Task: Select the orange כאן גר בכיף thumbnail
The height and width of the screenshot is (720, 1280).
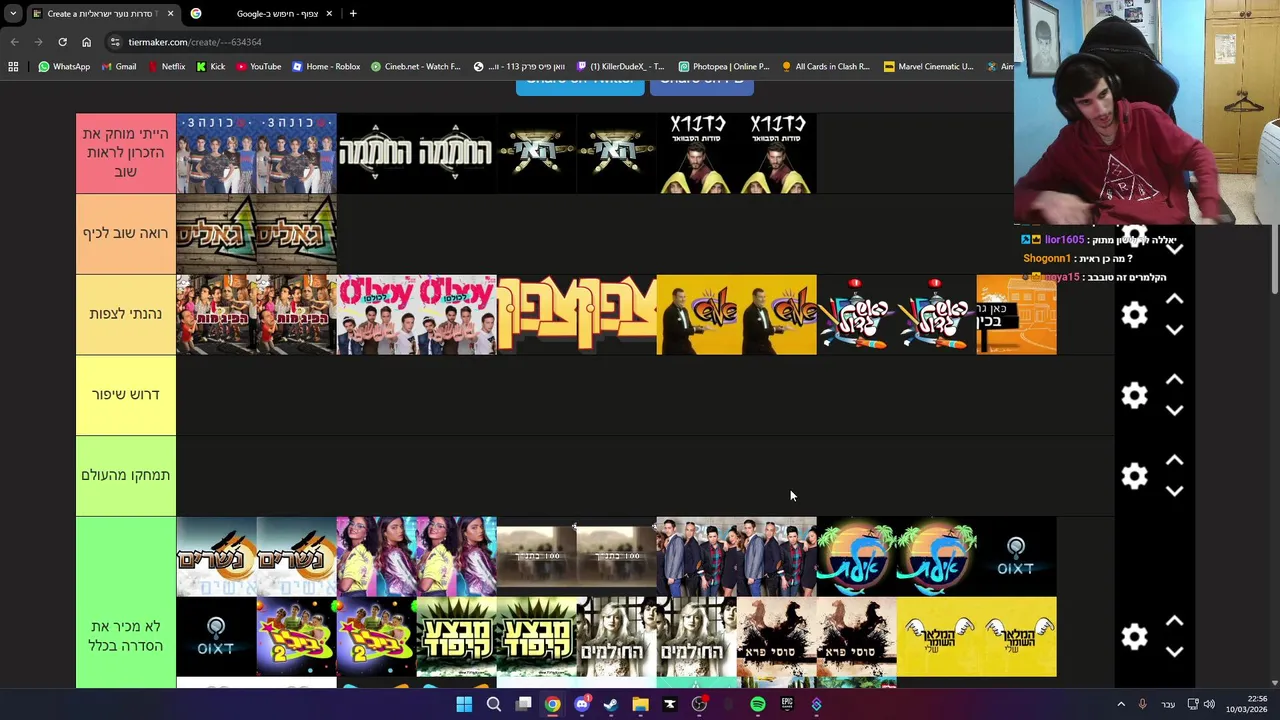Action: [x=1016, y=315]
